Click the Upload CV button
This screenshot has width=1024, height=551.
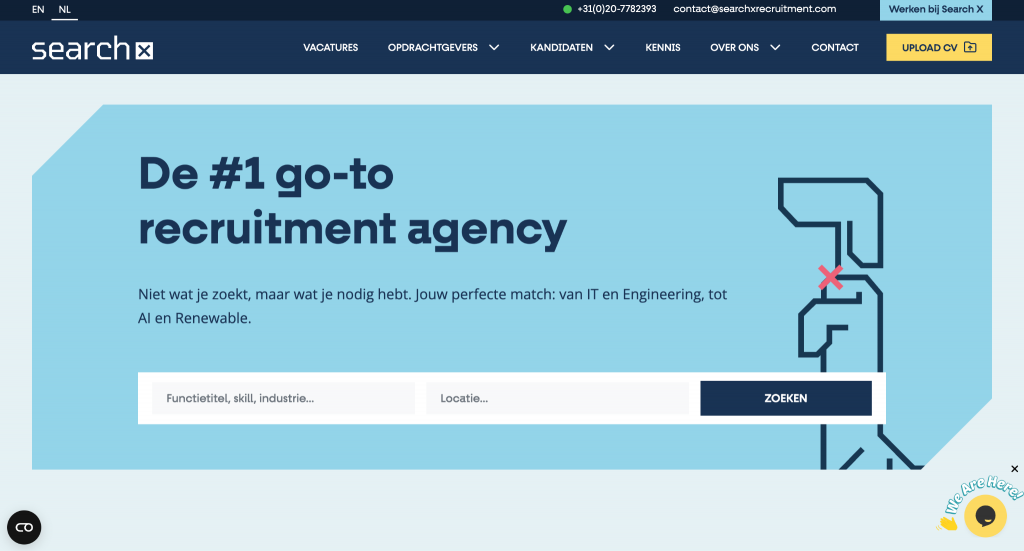(x=938, y=48)
